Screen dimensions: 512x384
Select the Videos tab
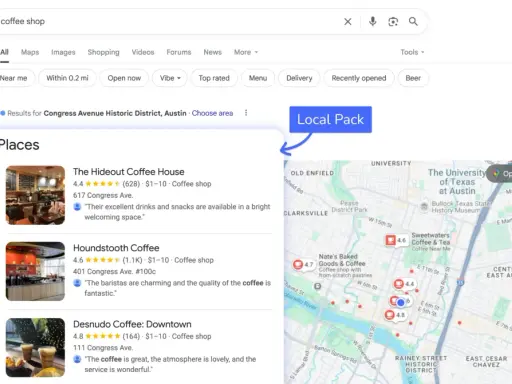pyautogui.click(x=143, y=52)
